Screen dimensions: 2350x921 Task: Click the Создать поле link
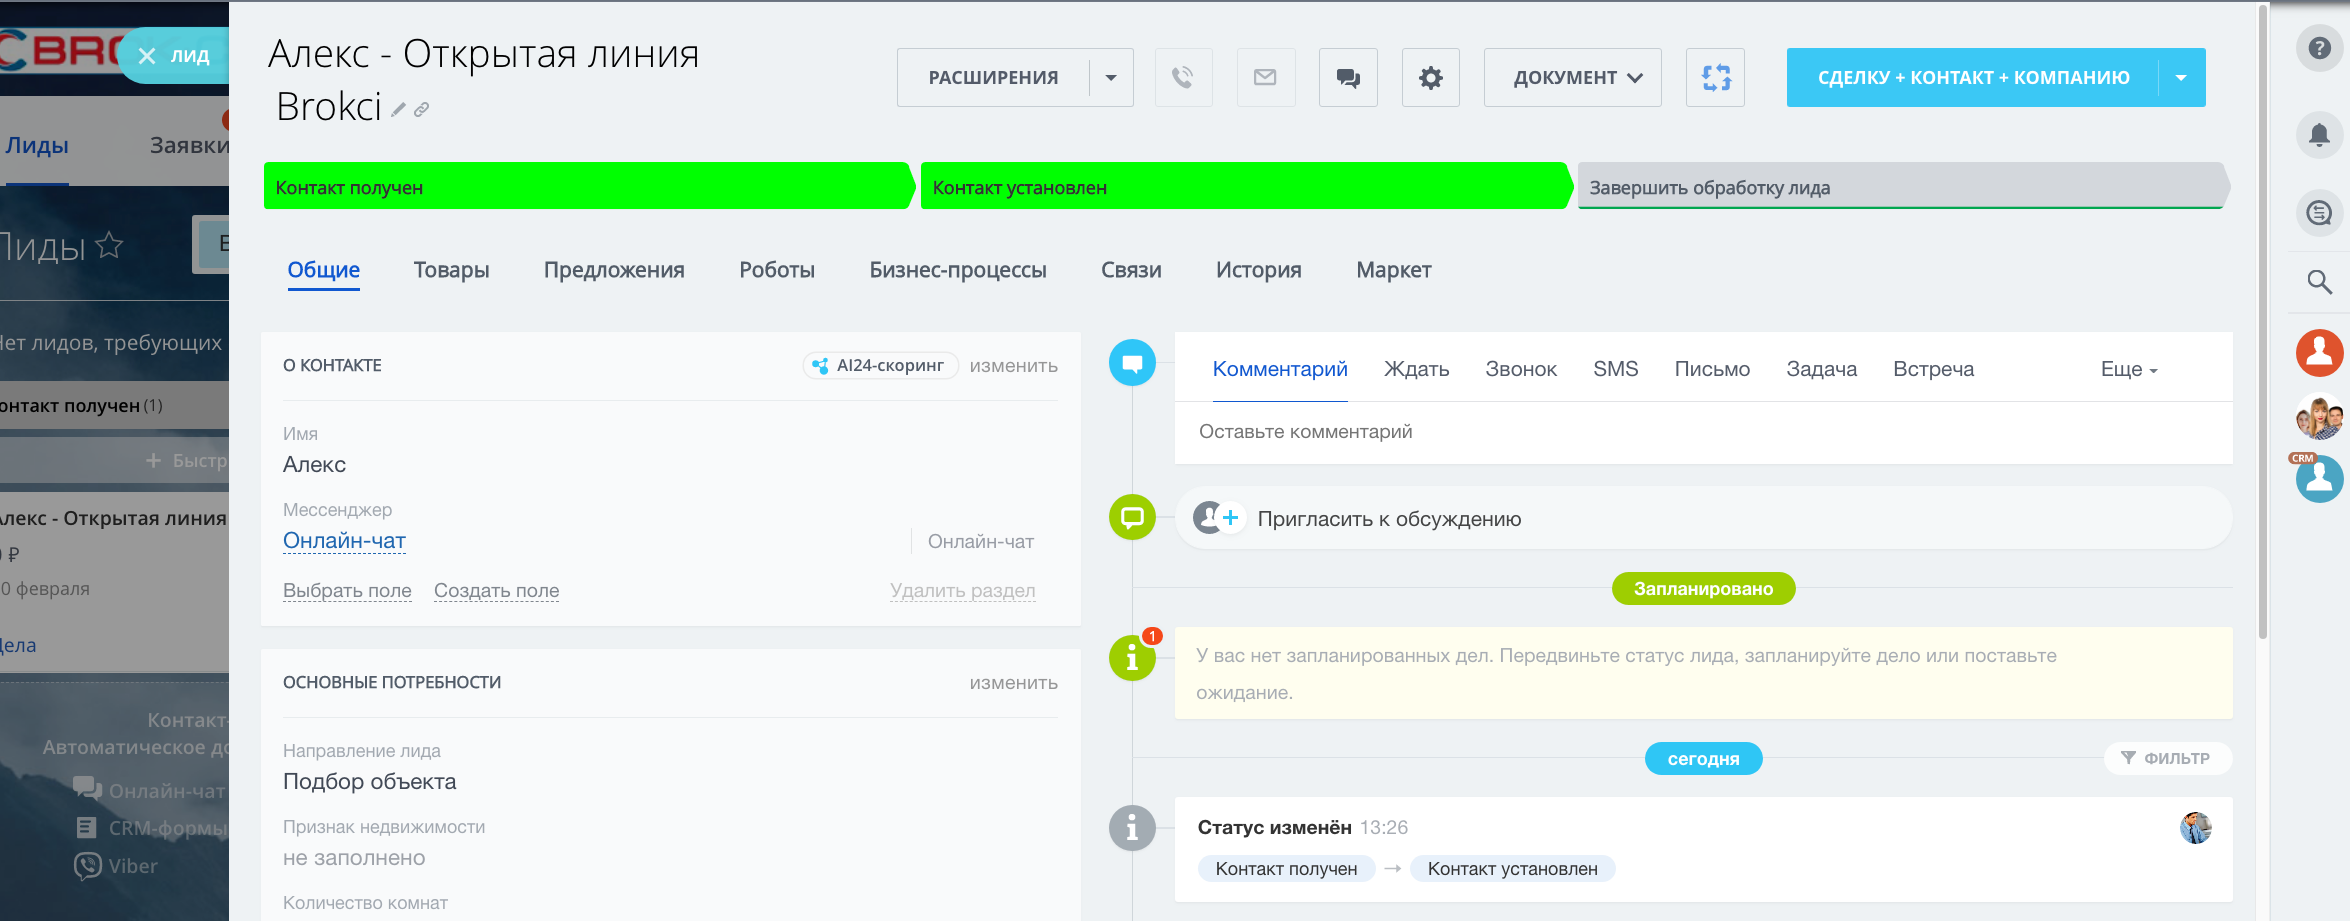pos(496,591)
